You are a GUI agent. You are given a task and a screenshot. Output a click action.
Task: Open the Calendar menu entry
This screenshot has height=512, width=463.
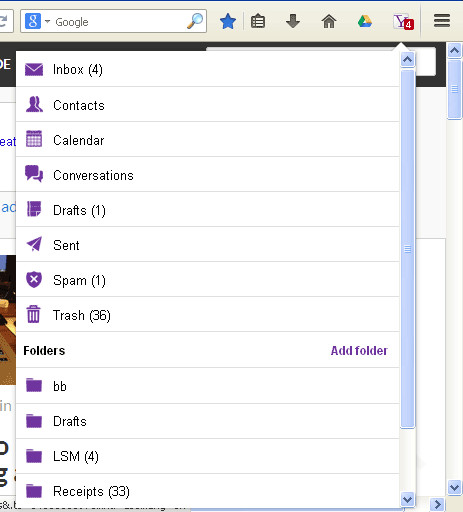tap(208, 139)
